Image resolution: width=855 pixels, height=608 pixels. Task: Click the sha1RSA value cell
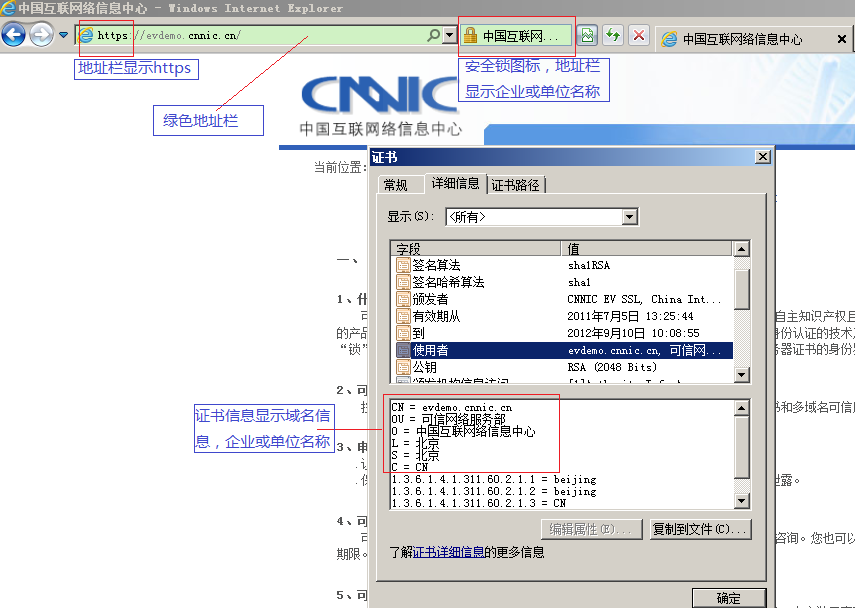coord(589,266)
